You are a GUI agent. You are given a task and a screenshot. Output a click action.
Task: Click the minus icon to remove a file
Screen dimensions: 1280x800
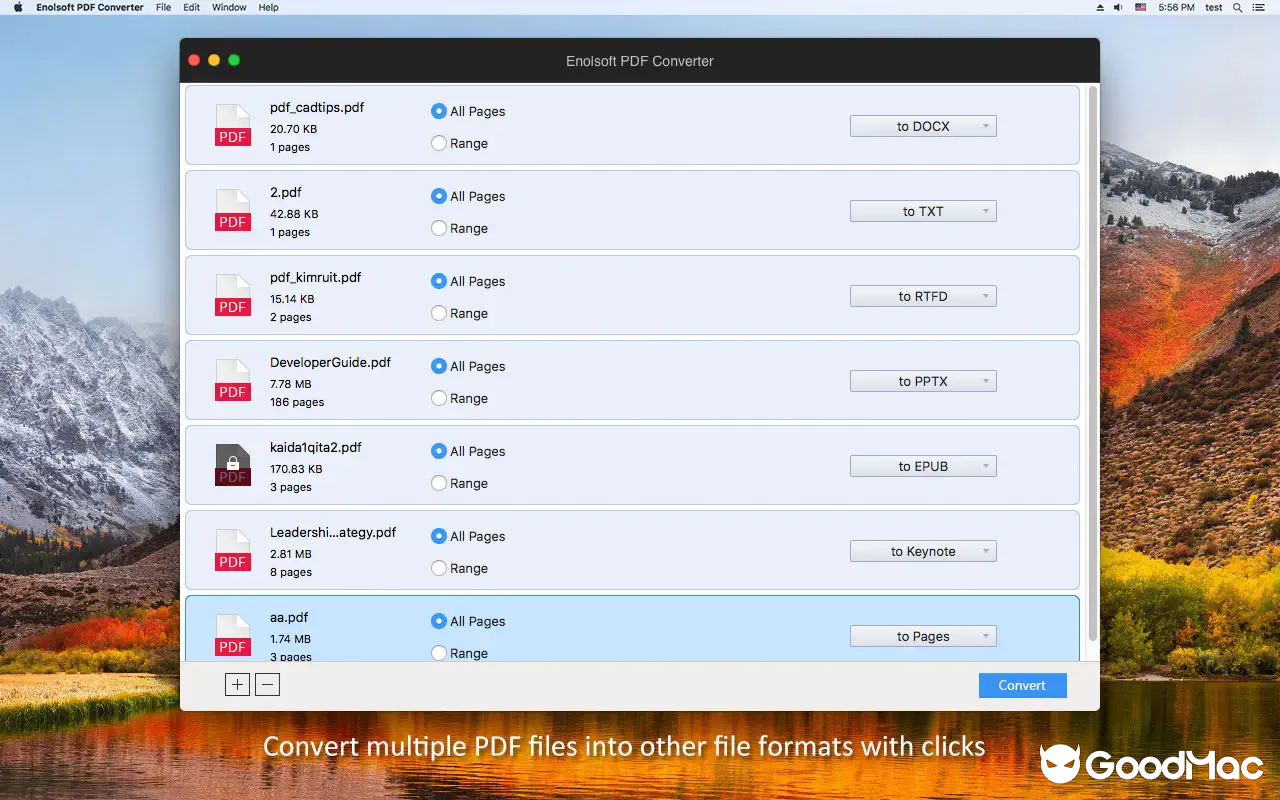tap(267, 684)
